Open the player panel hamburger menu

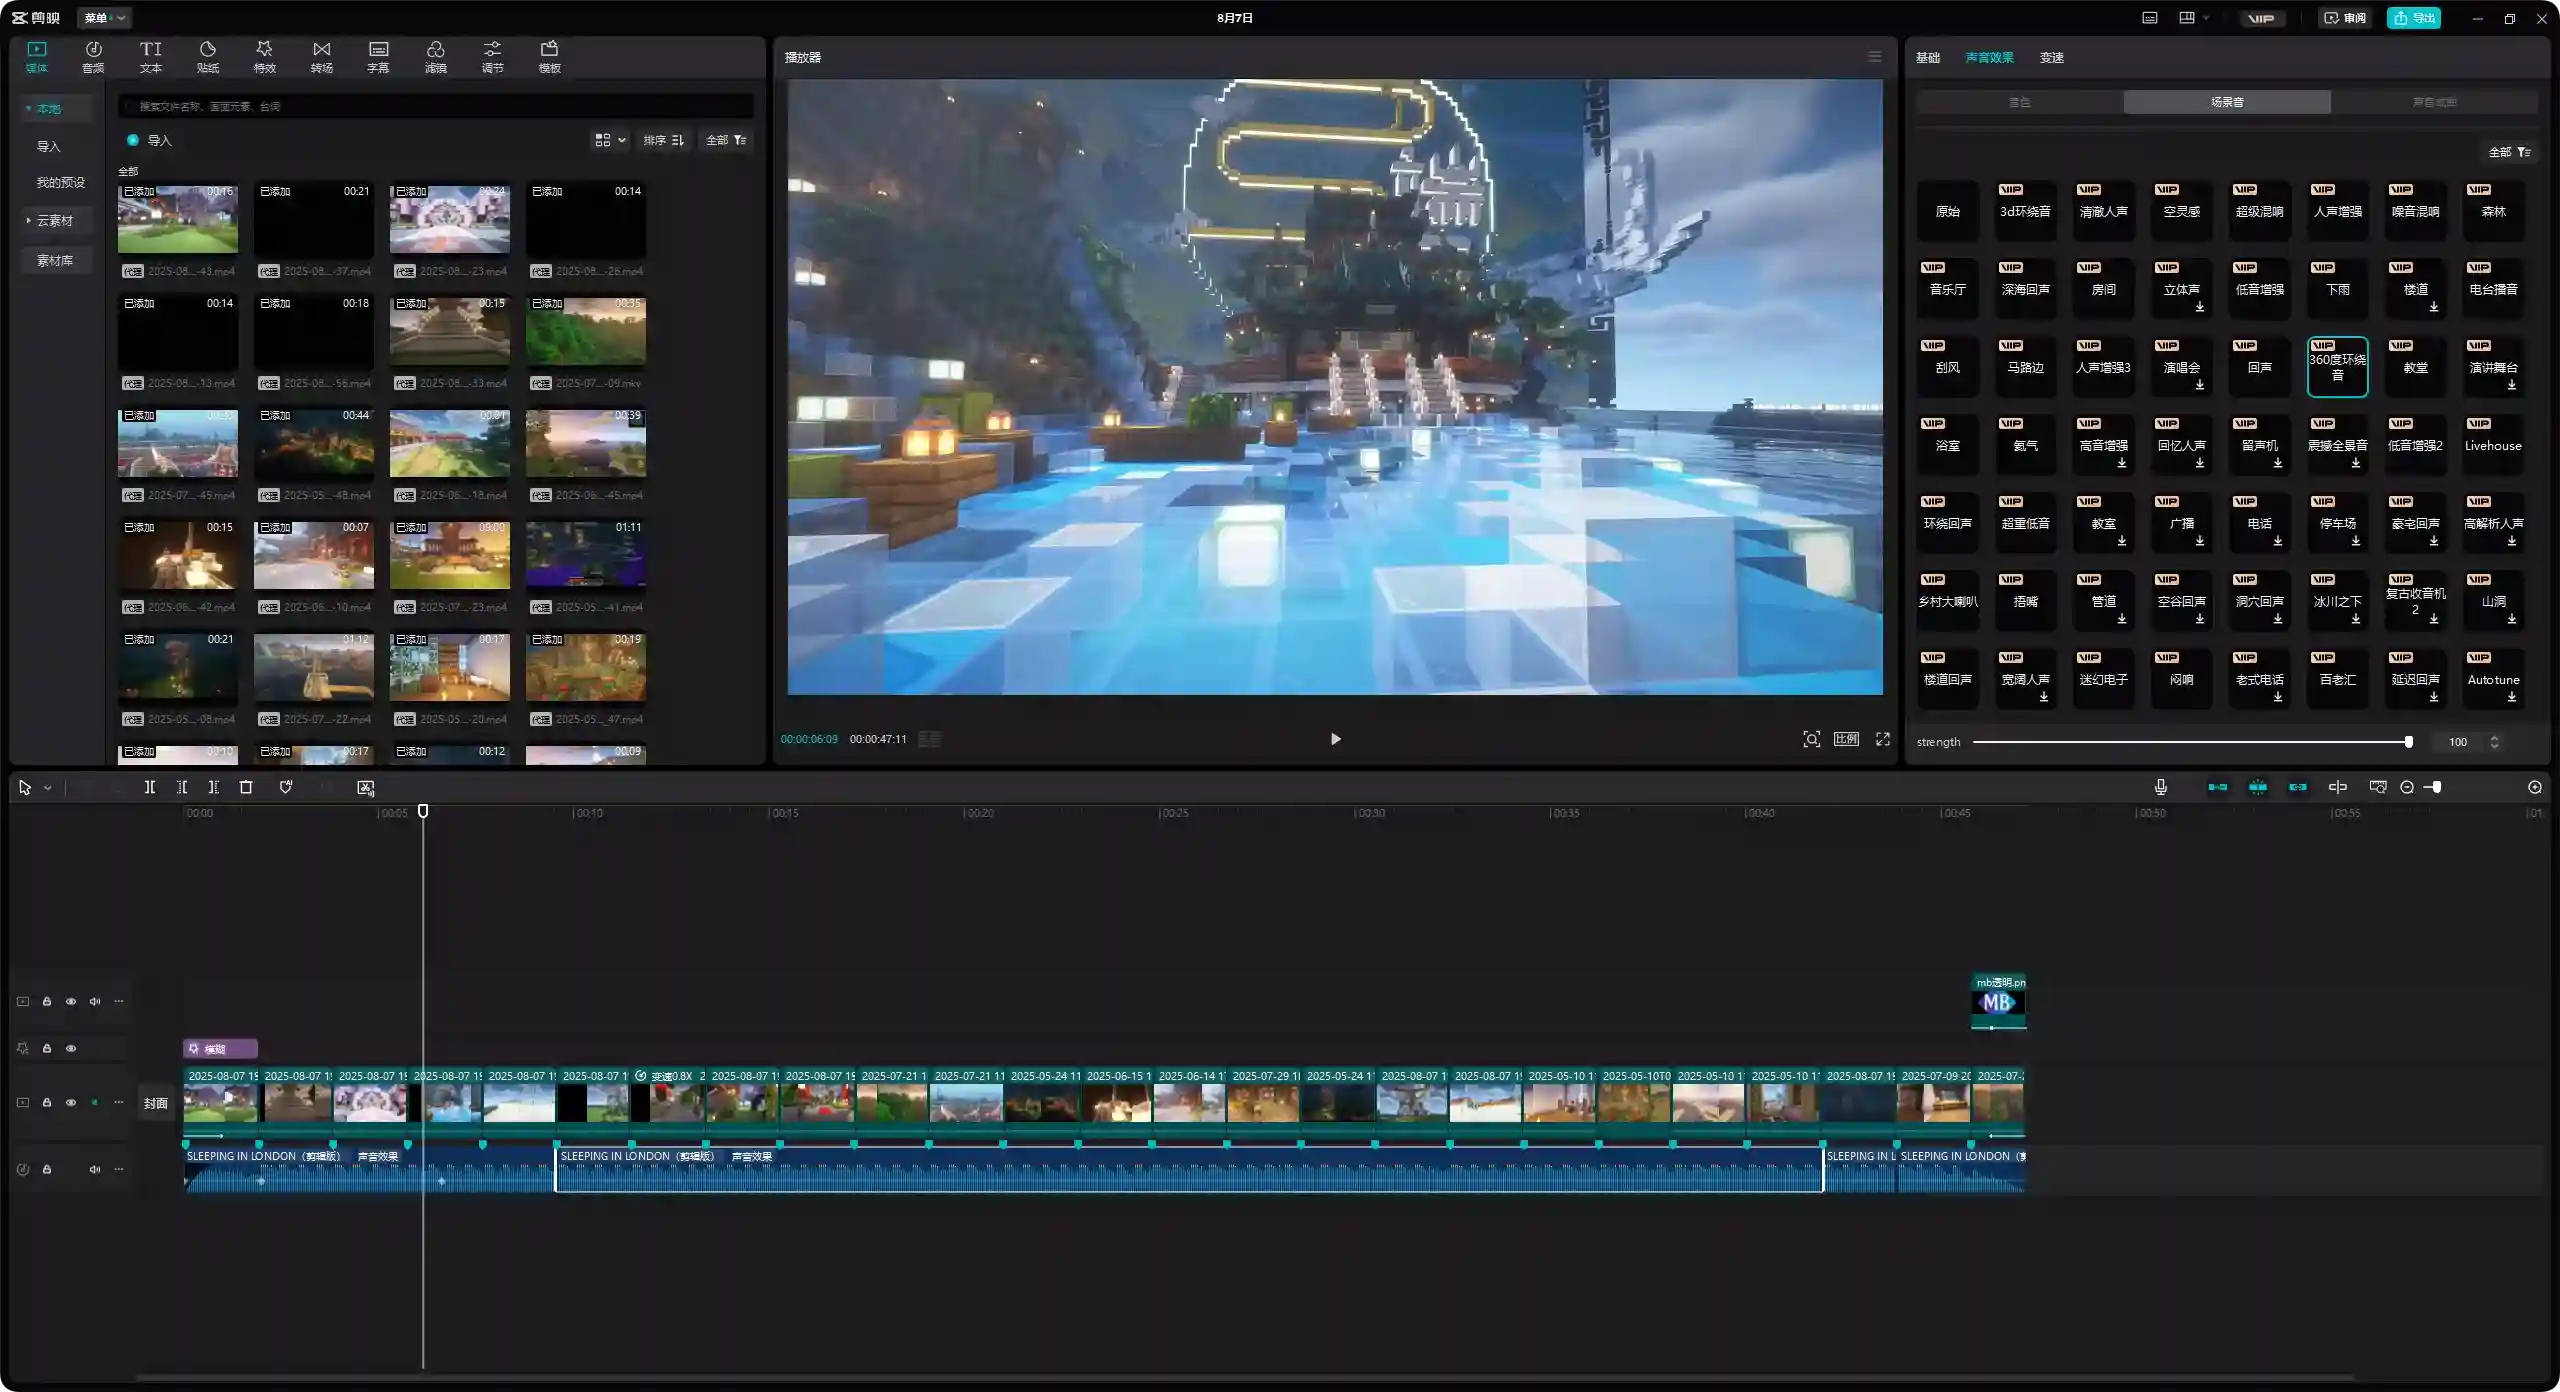pos(1875,57)
